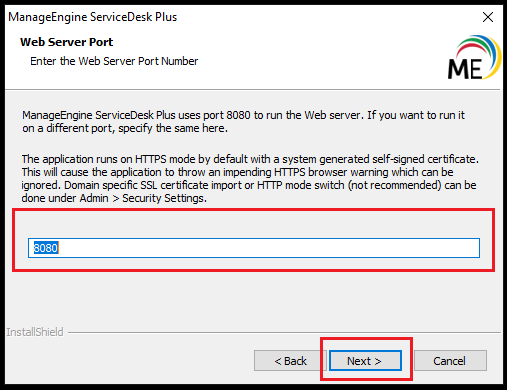The image size is (507, 390).
Task: Go back with the < Back button
Action: [290, 361]
